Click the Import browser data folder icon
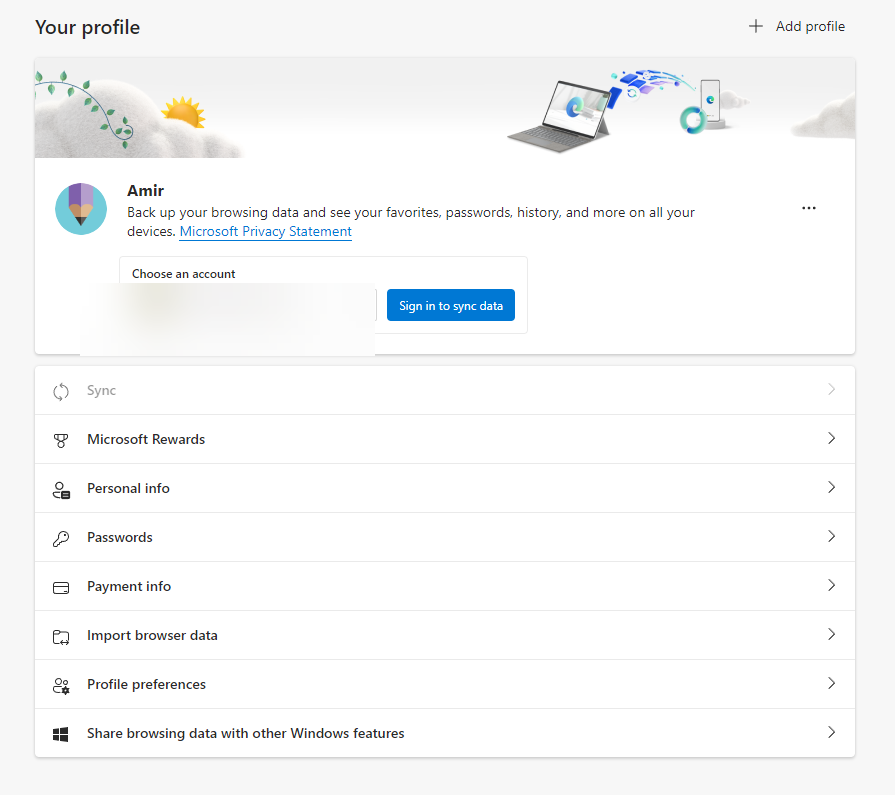This screenshot has width=895, height=795. 61,636
